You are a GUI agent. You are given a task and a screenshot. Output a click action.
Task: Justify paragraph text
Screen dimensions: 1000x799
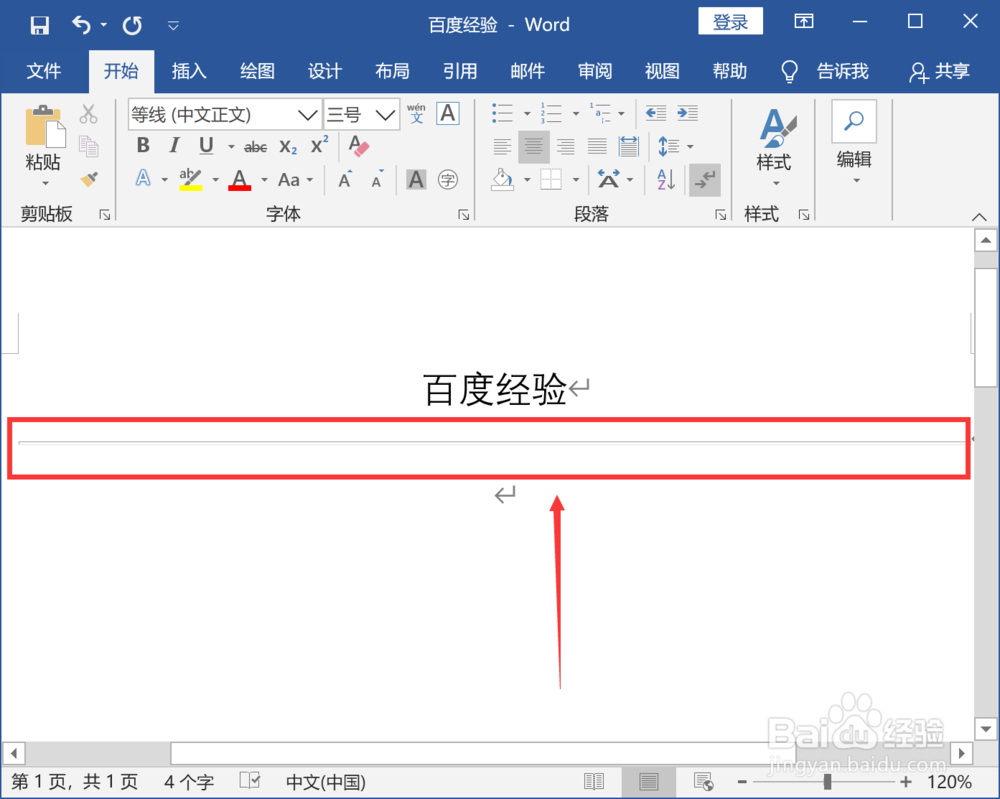point(597,147)
